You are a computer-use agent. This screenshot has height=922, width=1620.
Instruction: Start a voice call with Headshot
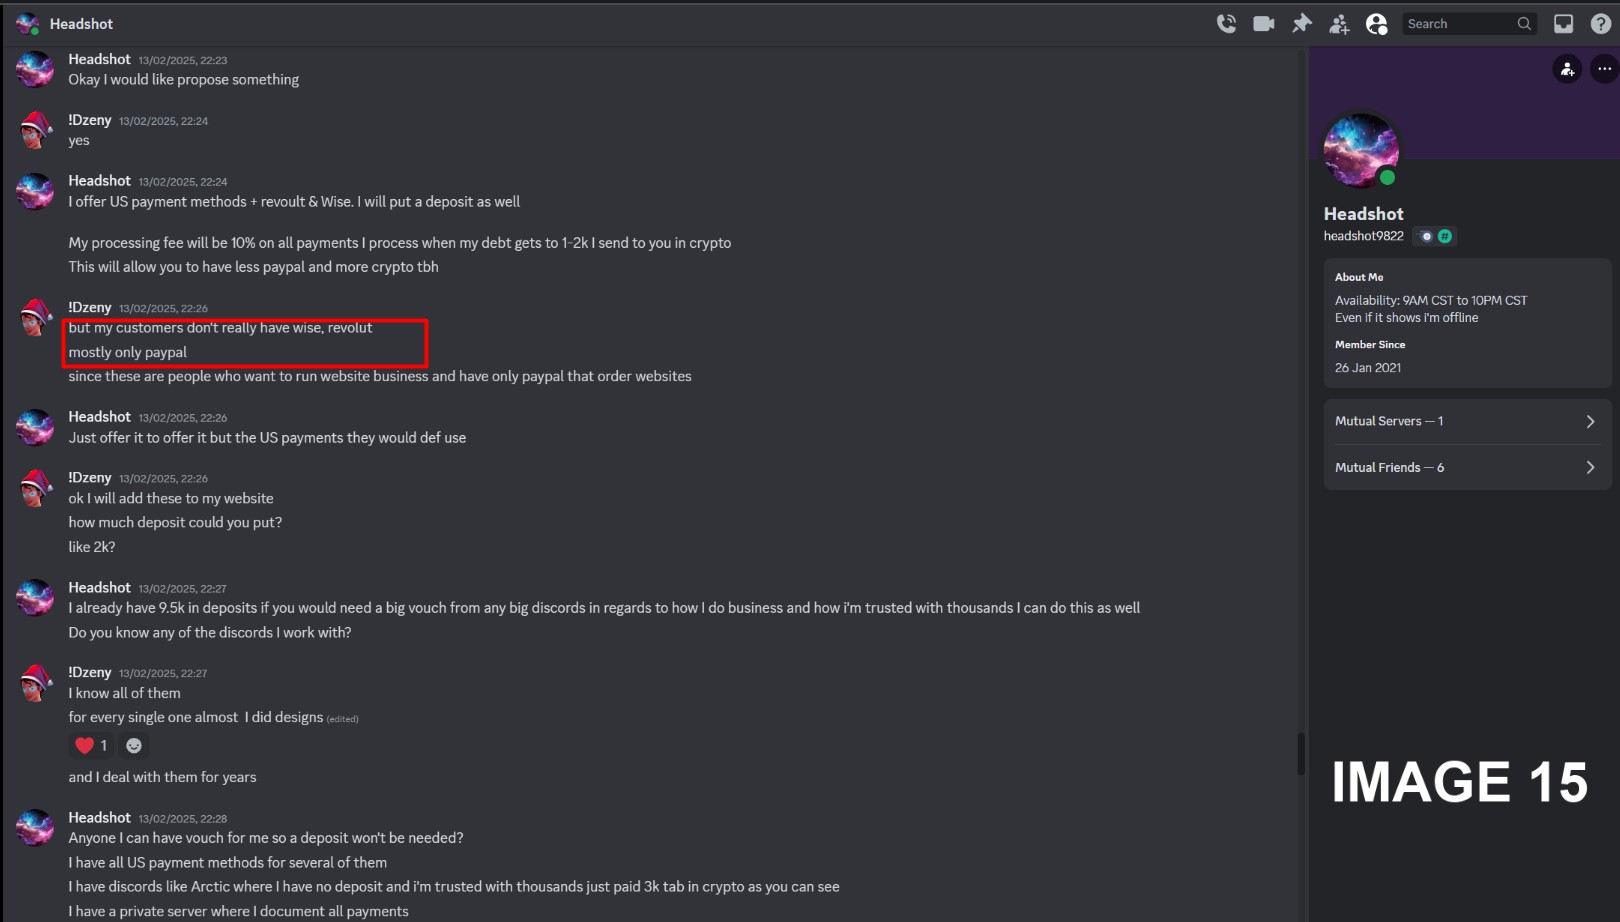(1226, 24)
